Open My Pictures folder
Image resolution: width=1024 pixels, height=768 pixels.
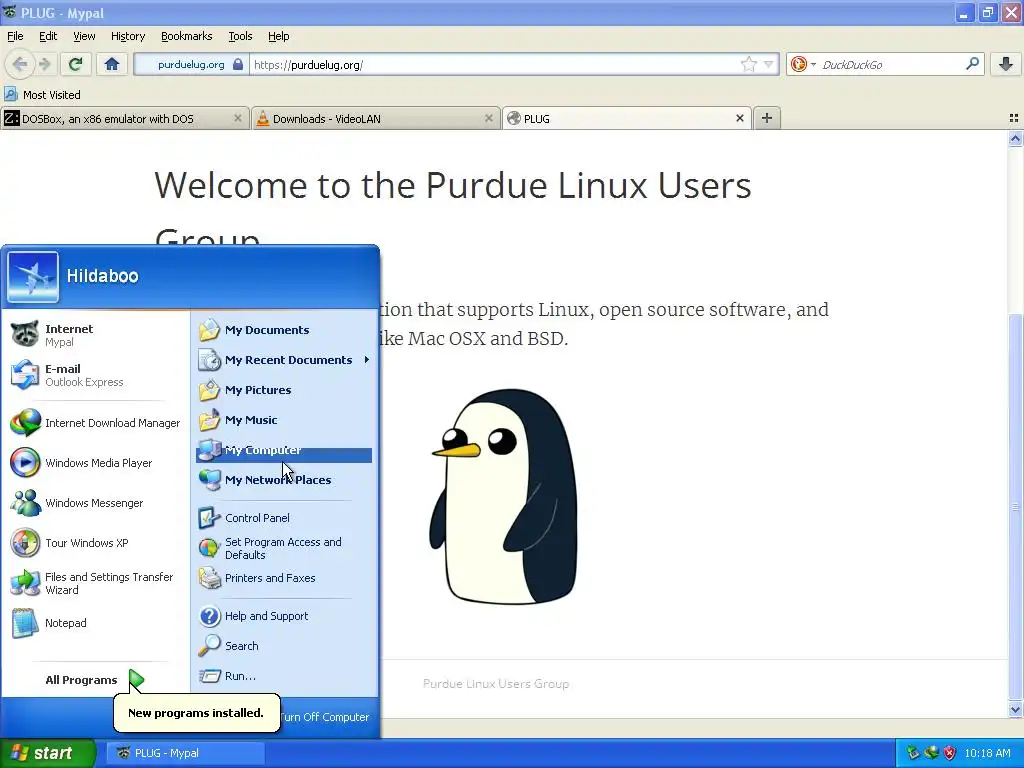[283, 390]
